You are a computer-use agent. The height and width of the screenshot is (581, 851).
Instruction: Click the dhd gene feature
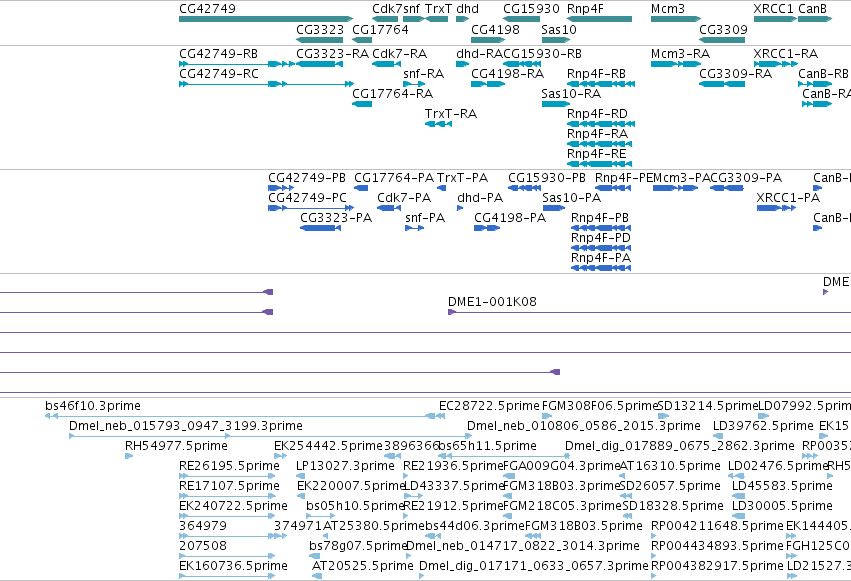tap(462, 19)
